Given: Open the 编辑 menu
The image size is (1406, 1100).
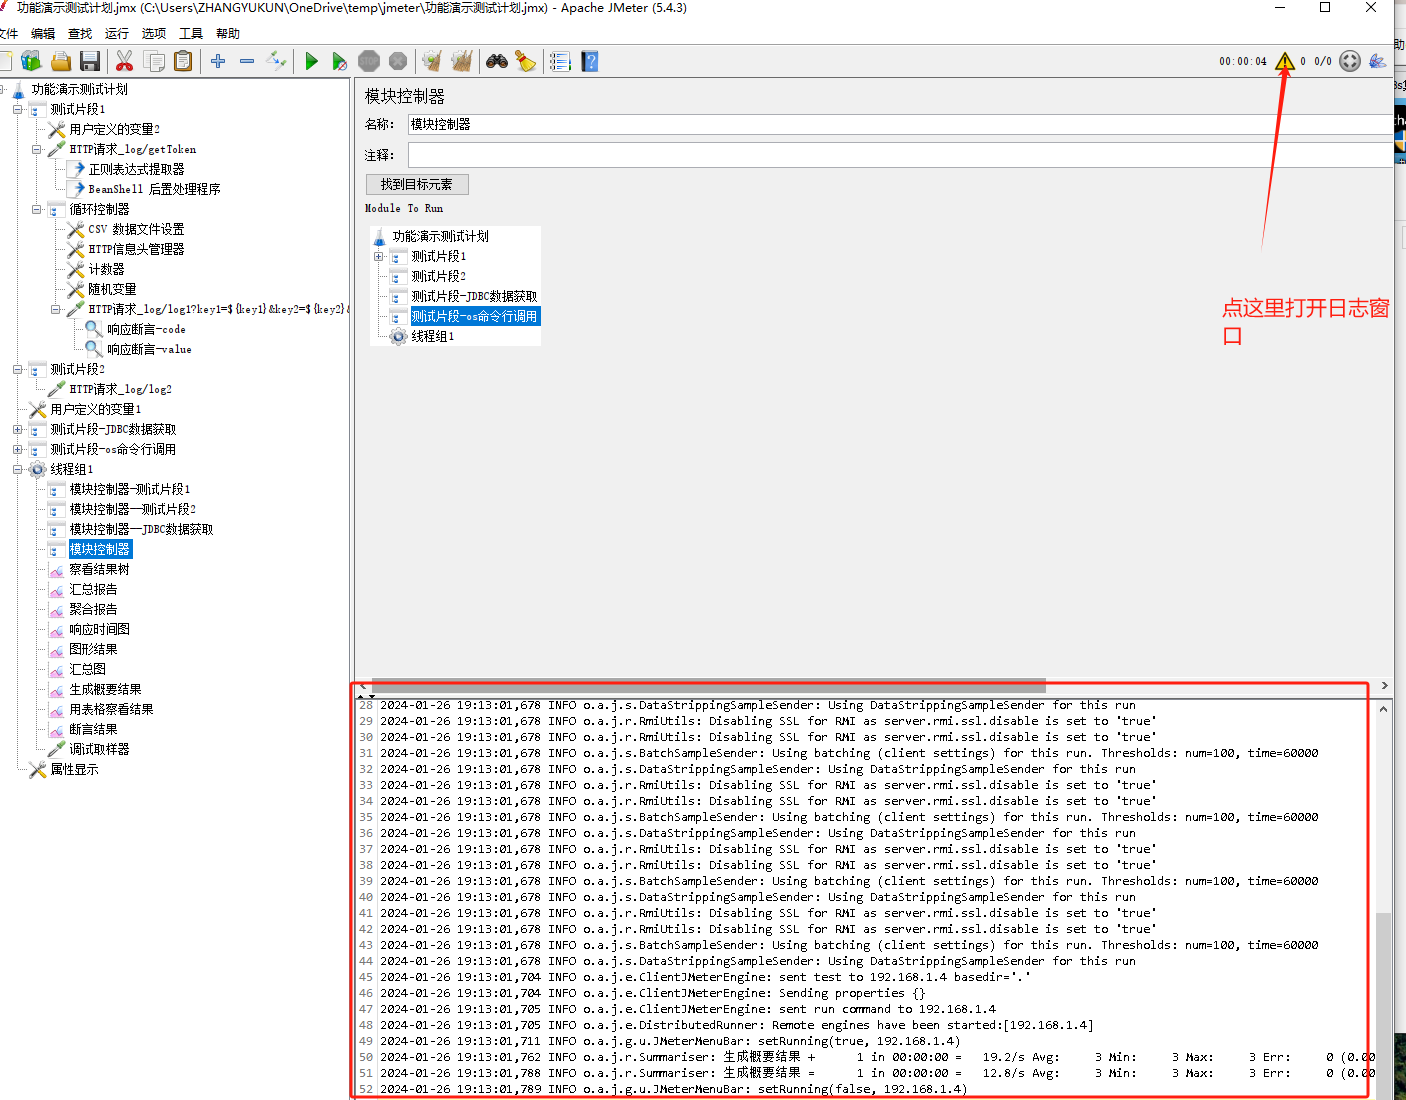Looking at the screenshot, I should tap(43, 34).
